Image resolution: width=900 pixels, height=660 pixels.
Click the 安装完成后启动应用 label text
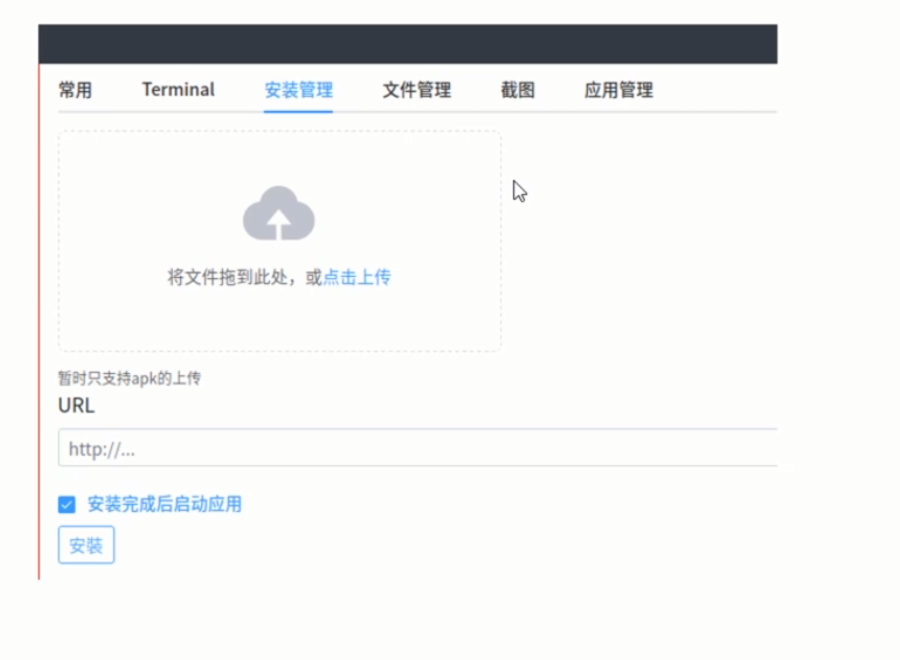[x=164, y=504]
